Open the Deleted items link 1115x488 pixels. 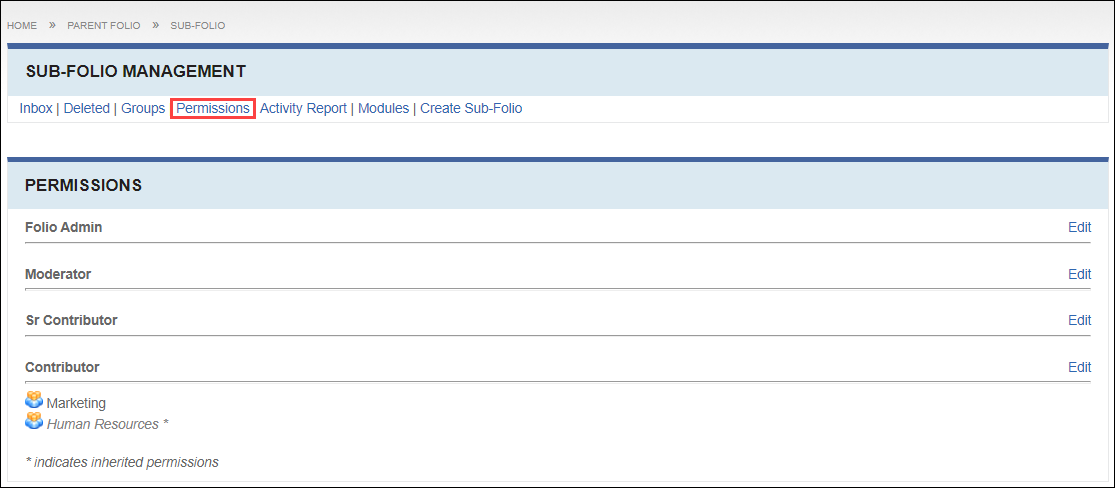(87, 109)
